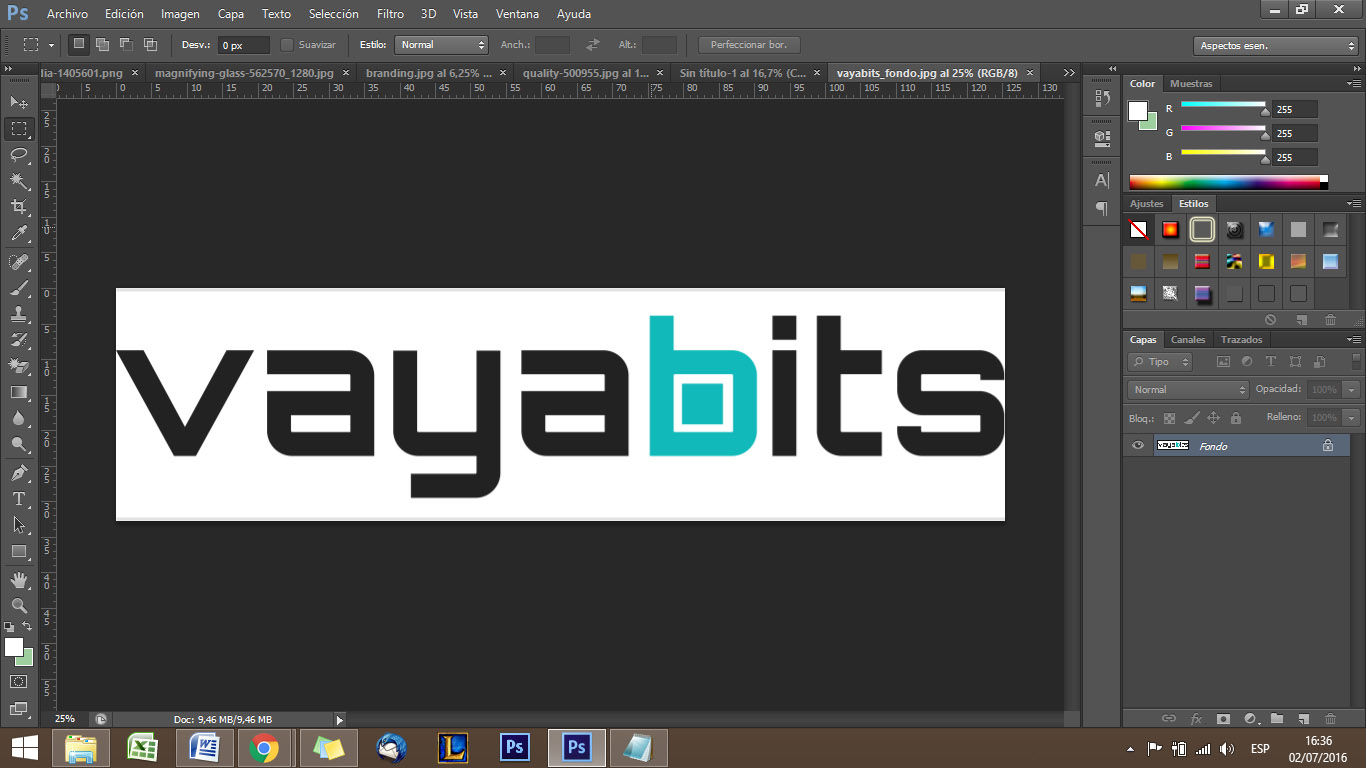The width and height of the screenshot is (1366, 768).
Task: Open the Paragraph panel icon
Action: tap(1102, 208)
